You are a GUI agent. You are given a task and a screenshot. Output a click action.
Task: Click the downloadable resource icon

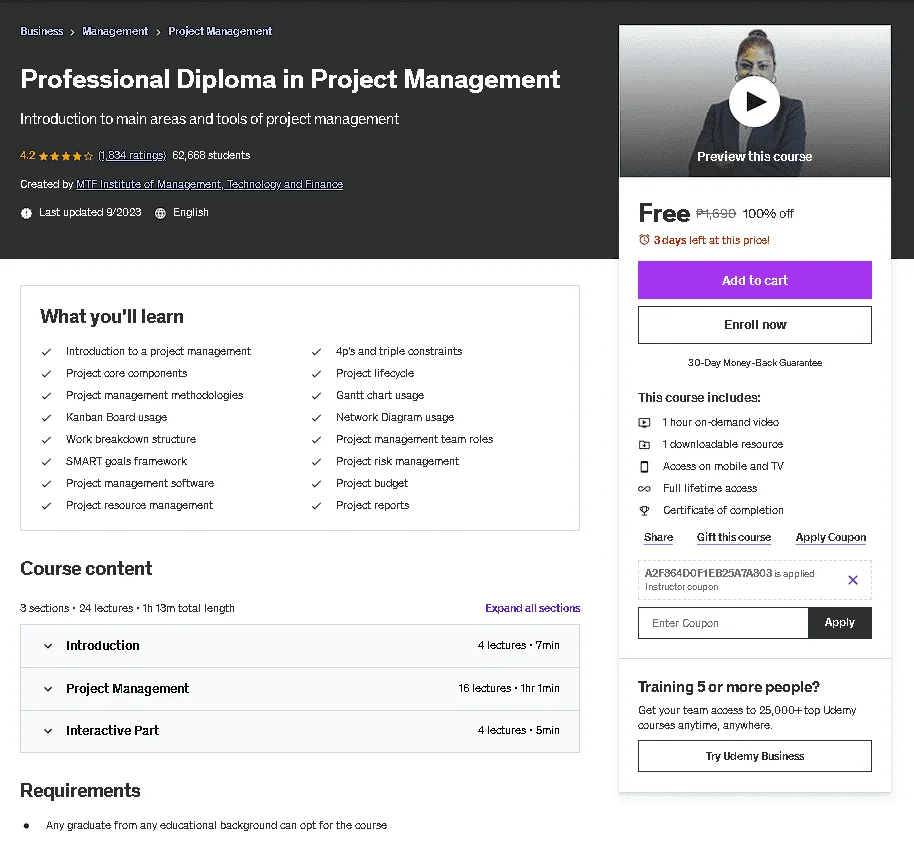[644, 444]
